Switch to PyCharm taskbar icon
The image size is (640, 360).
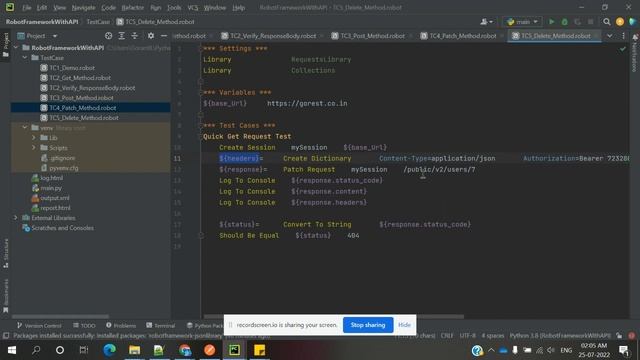pyautogui.click(x=234, y=350)
